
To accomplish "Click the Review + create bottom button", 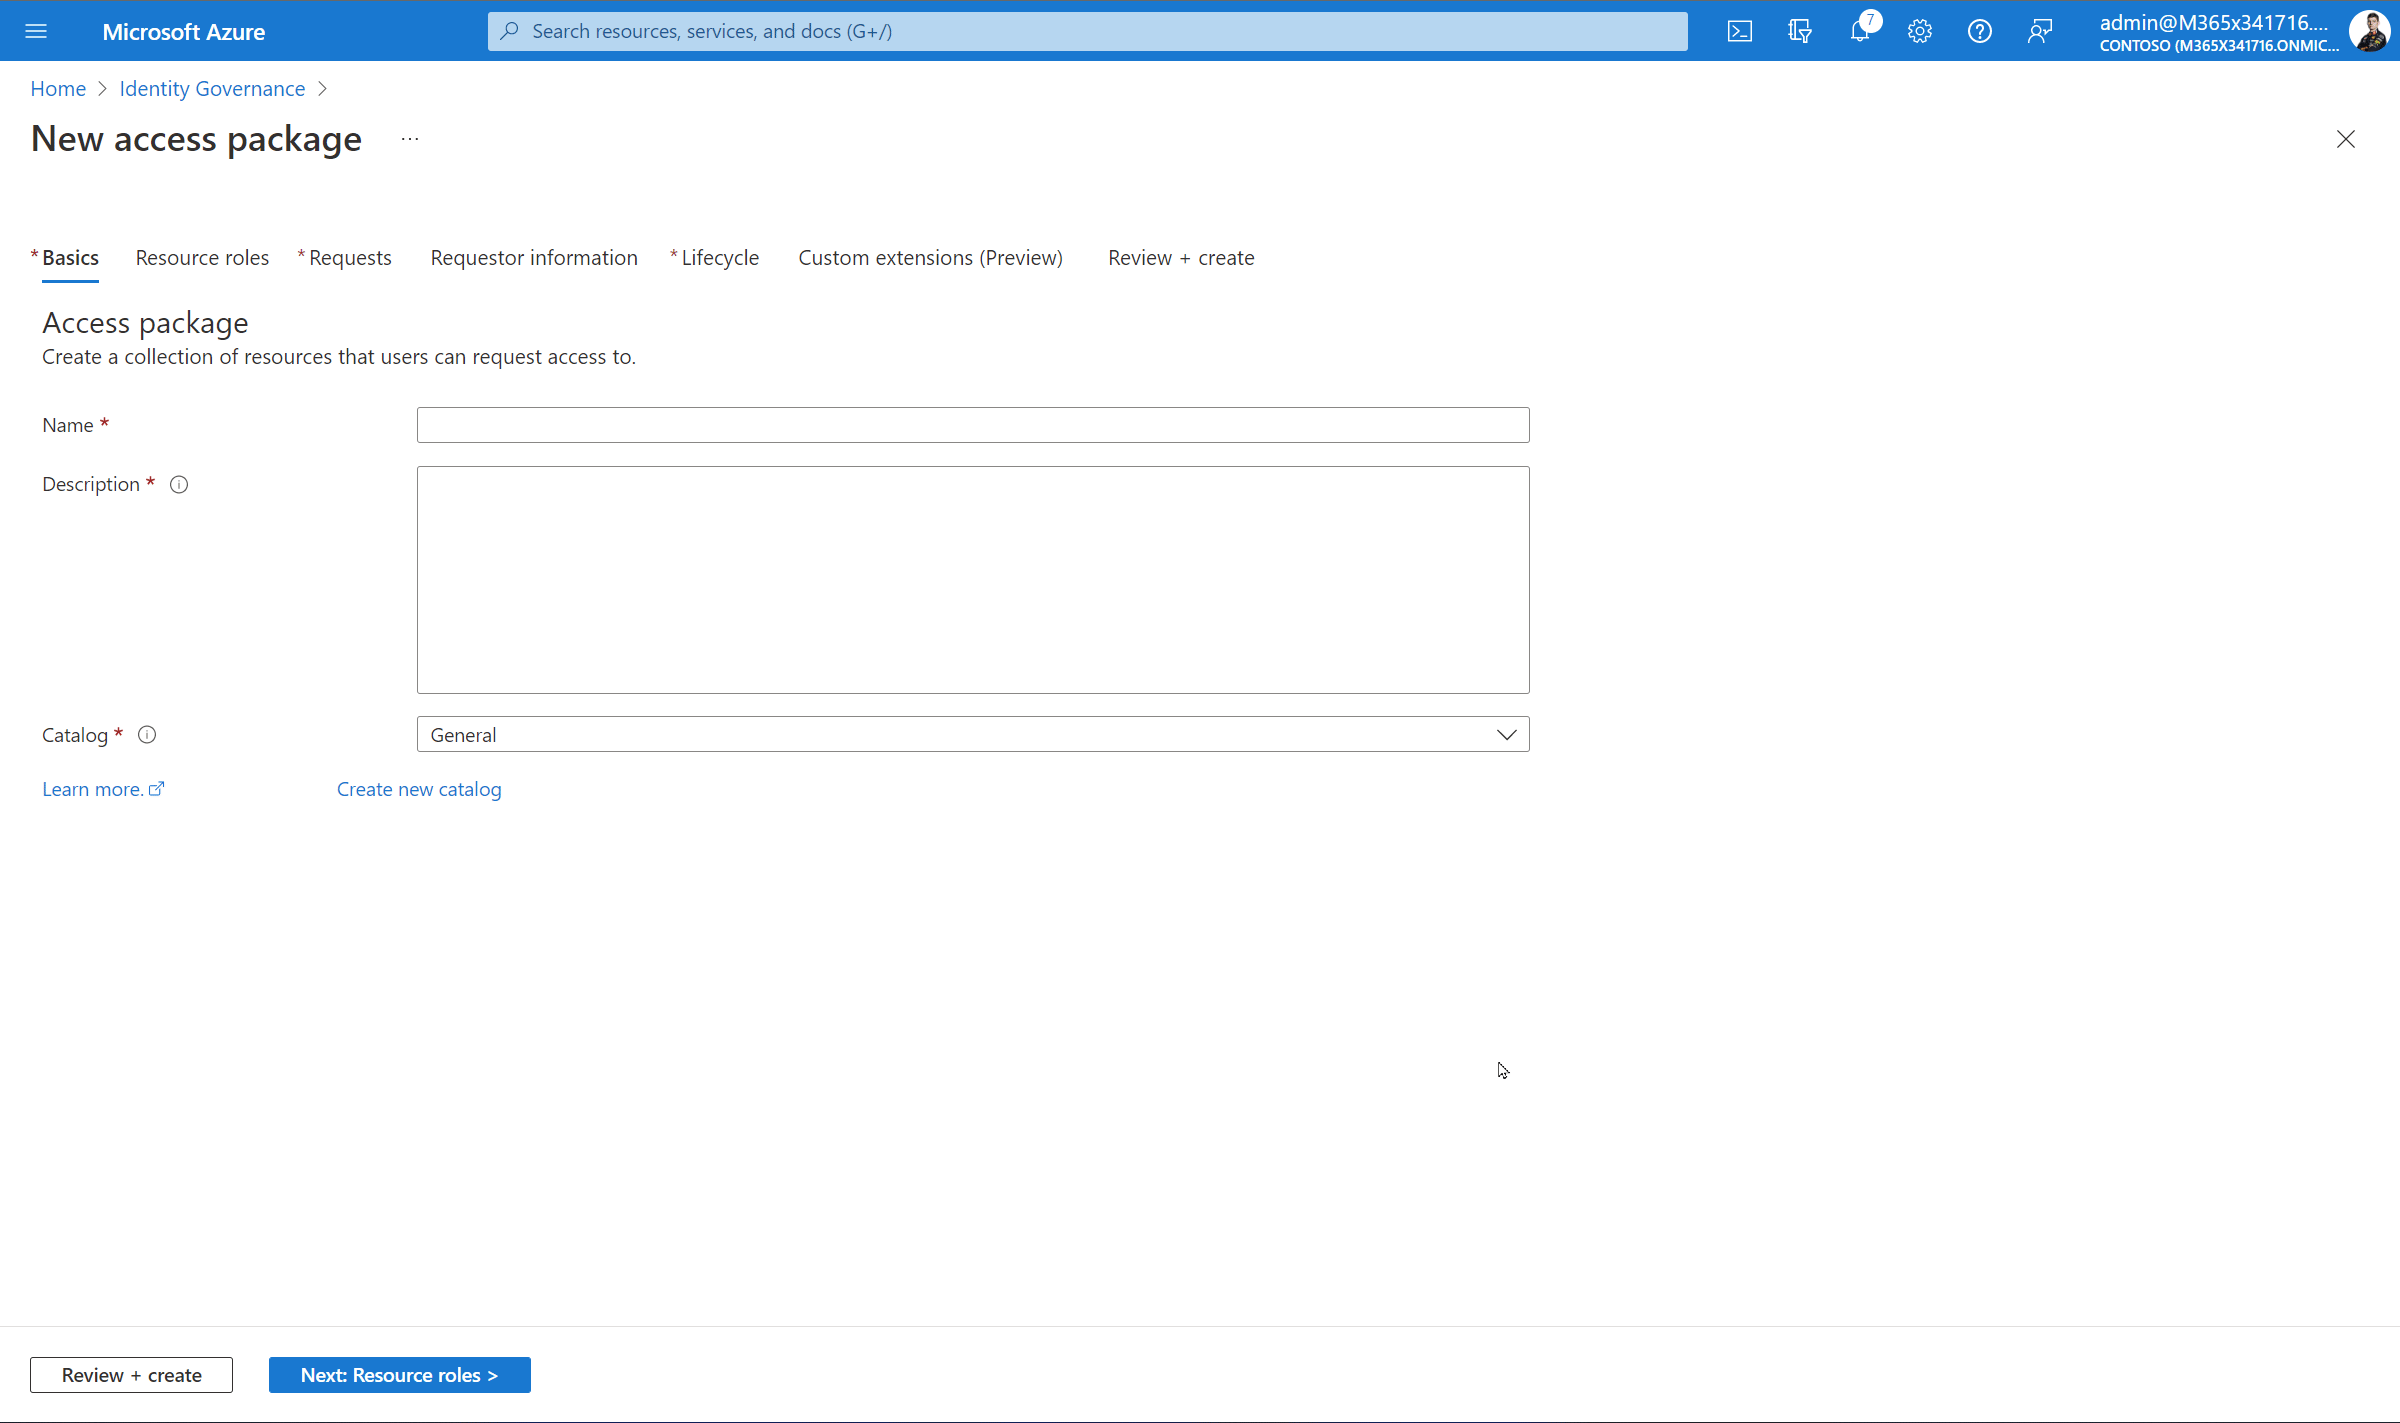I will tap(132, 1375).
